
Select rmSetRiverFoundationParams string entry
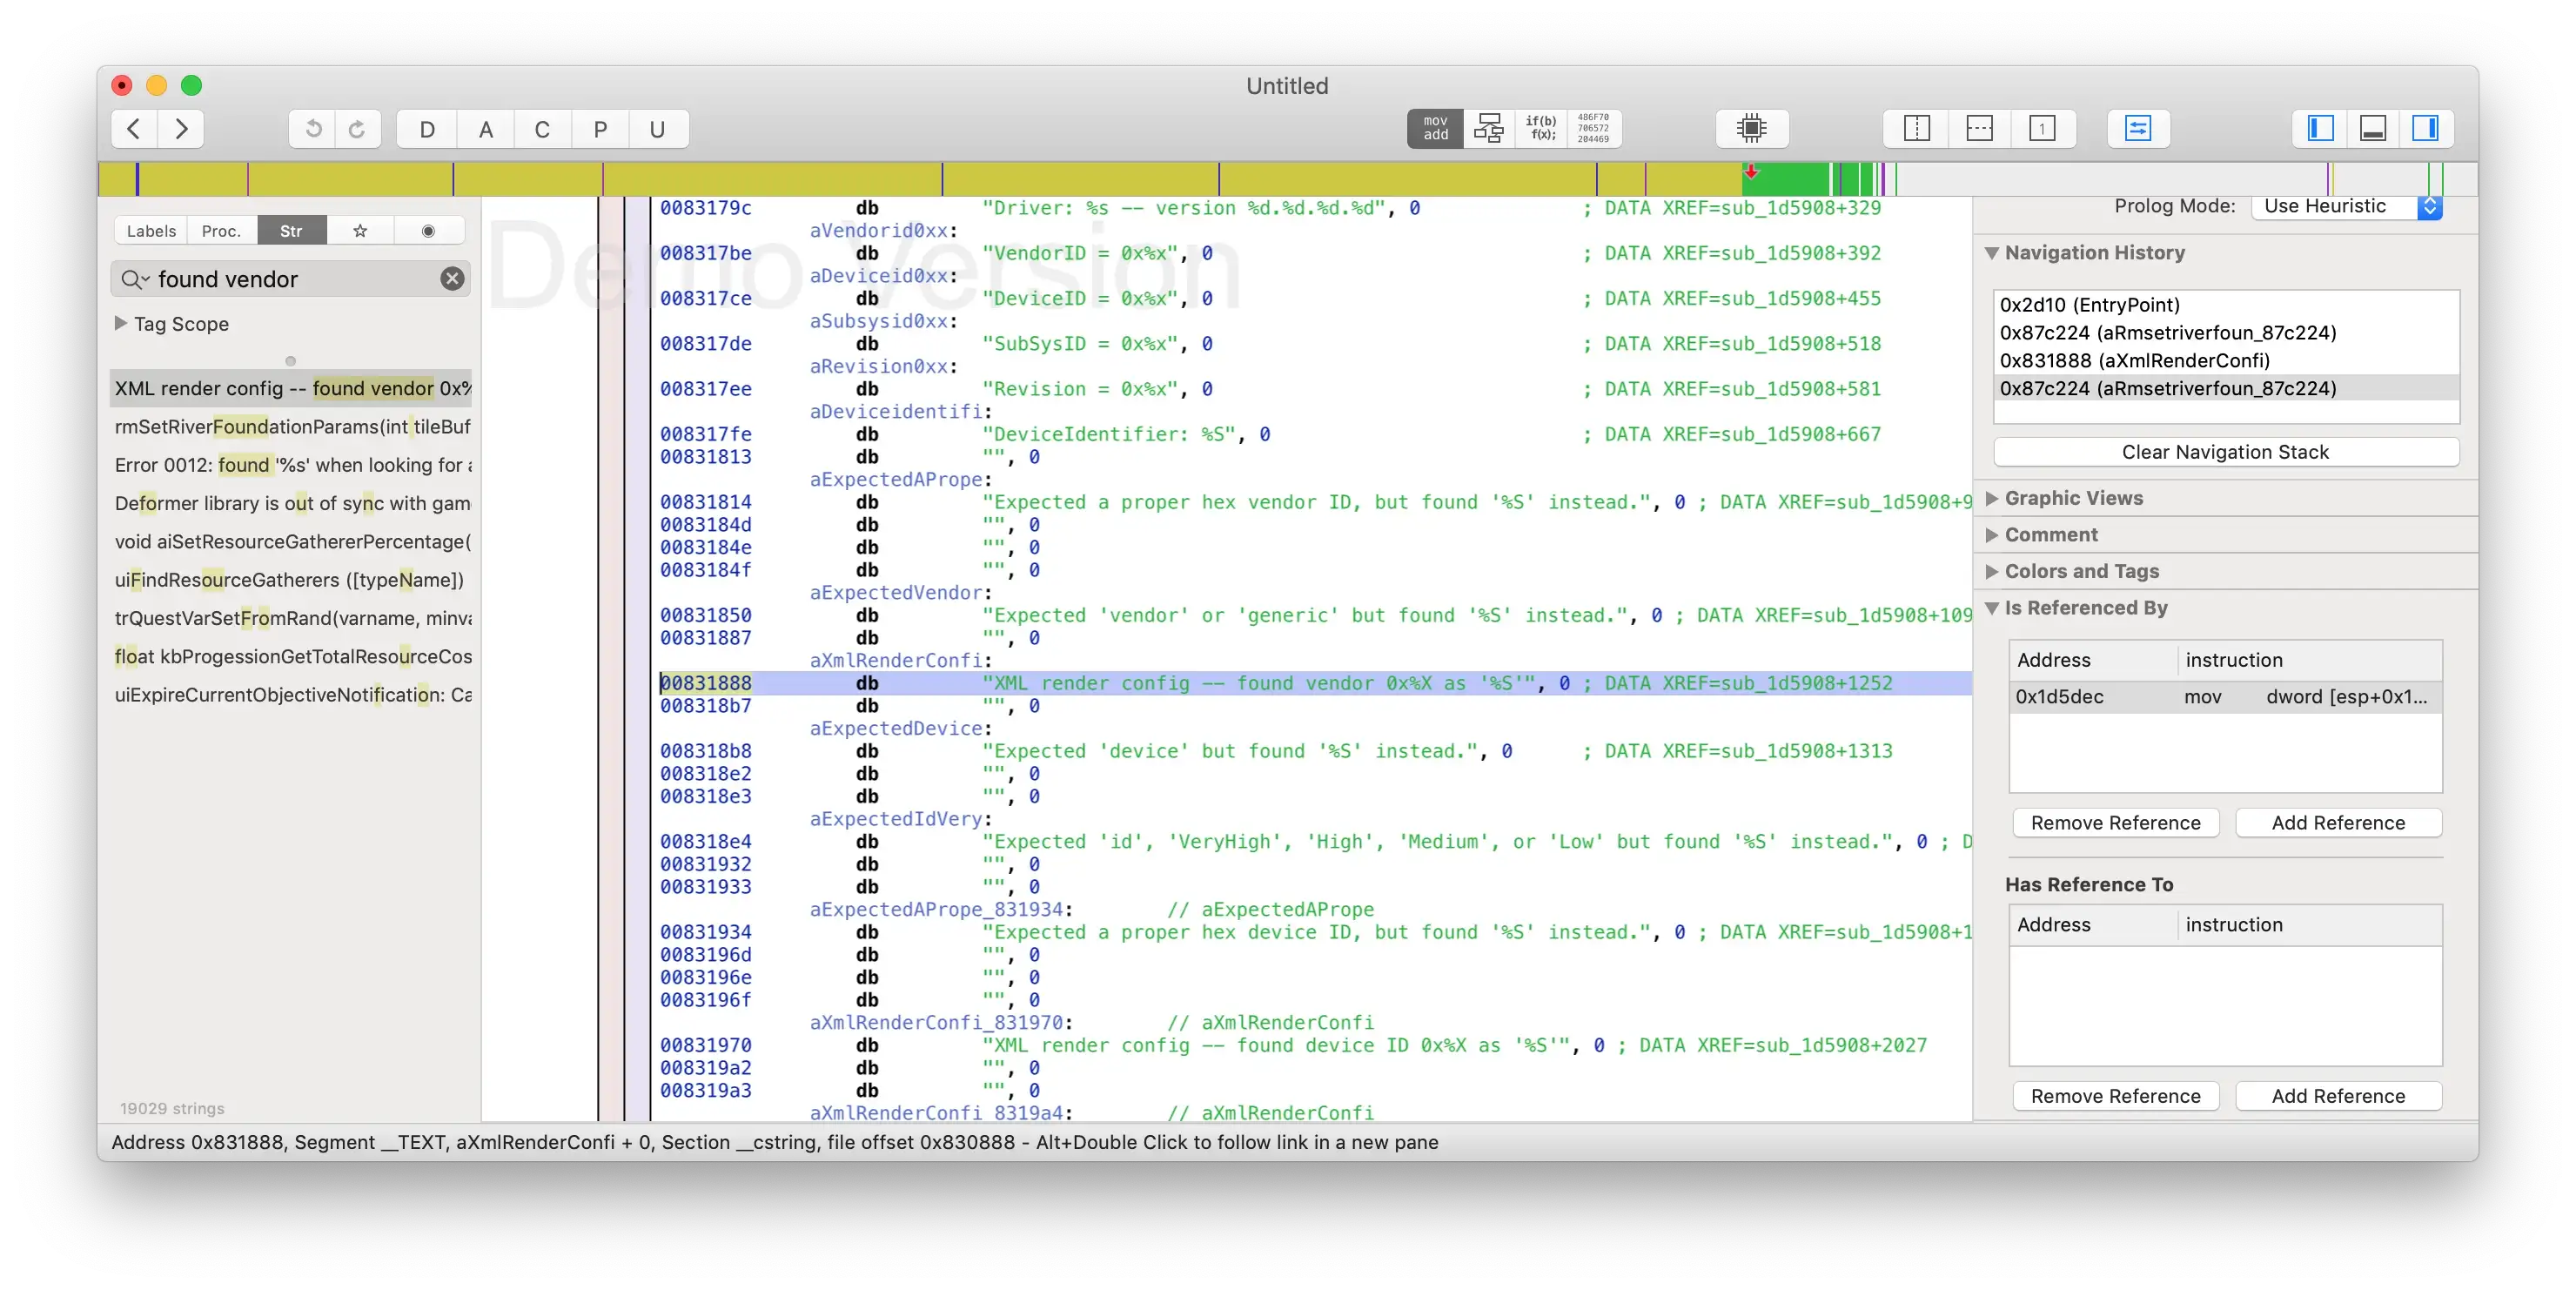[x=290, y=427]
